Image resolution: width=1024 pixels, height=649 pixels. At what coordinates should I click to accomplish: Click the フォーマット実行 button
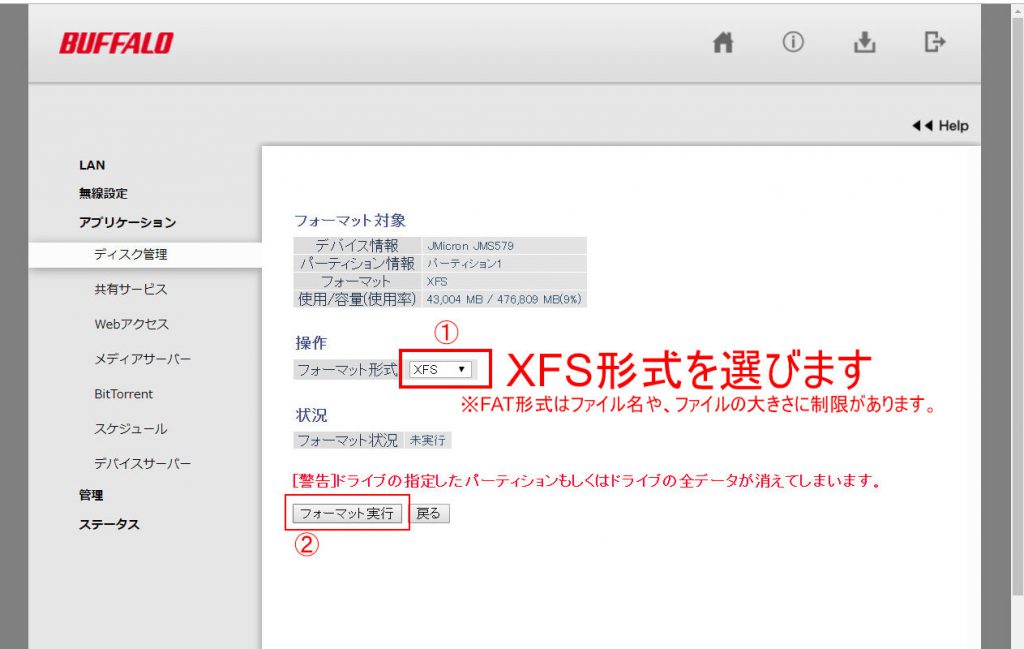(347, 513)
